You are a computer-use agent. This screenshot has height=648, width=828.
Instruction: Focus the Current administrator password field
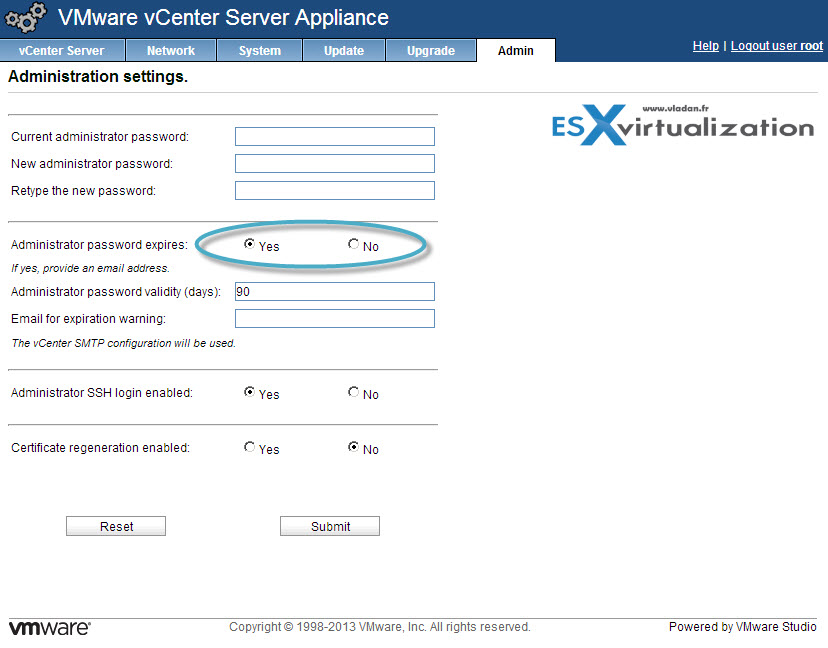tap(335, 136)
